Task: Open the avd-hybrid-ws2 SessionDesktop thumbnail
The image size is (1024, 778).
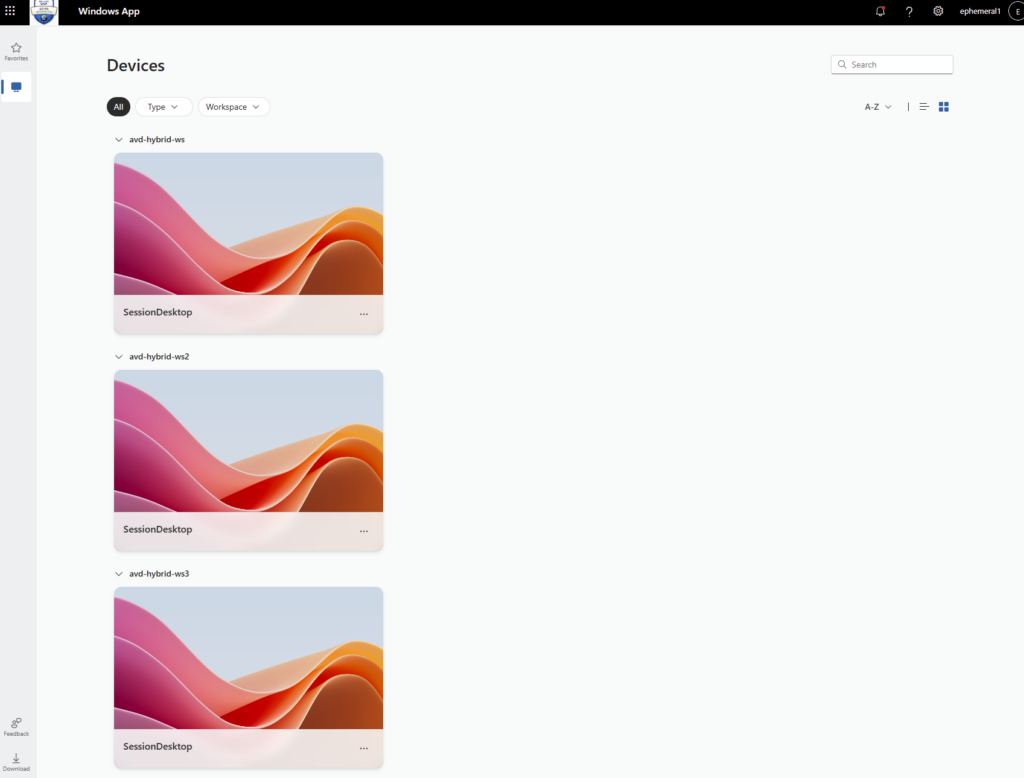Action: tap(248, 441)
